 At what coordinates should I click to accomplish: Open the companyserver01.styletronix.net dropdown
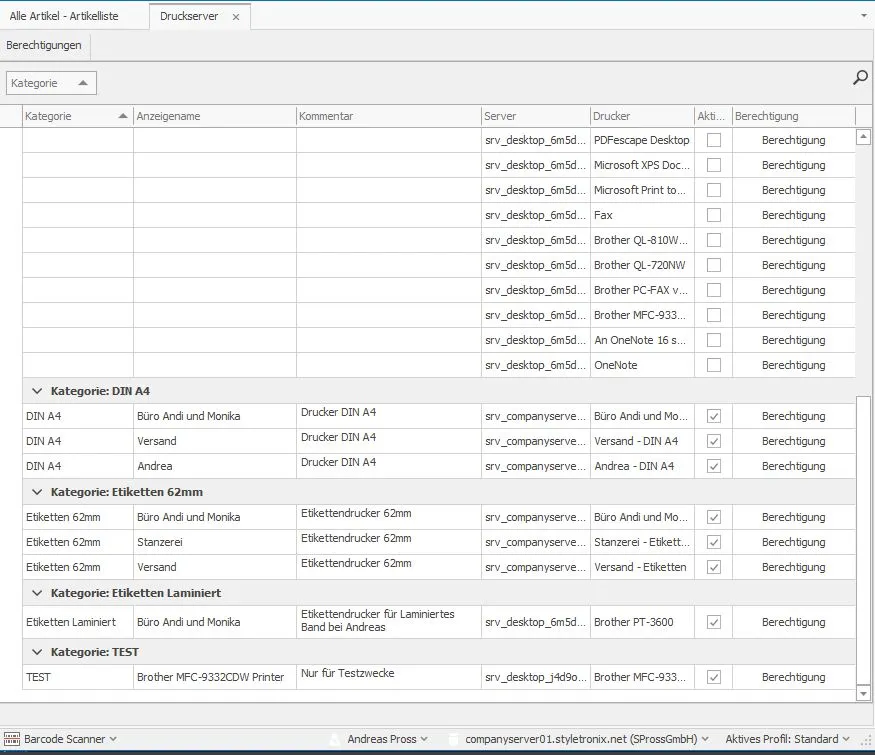705,739
